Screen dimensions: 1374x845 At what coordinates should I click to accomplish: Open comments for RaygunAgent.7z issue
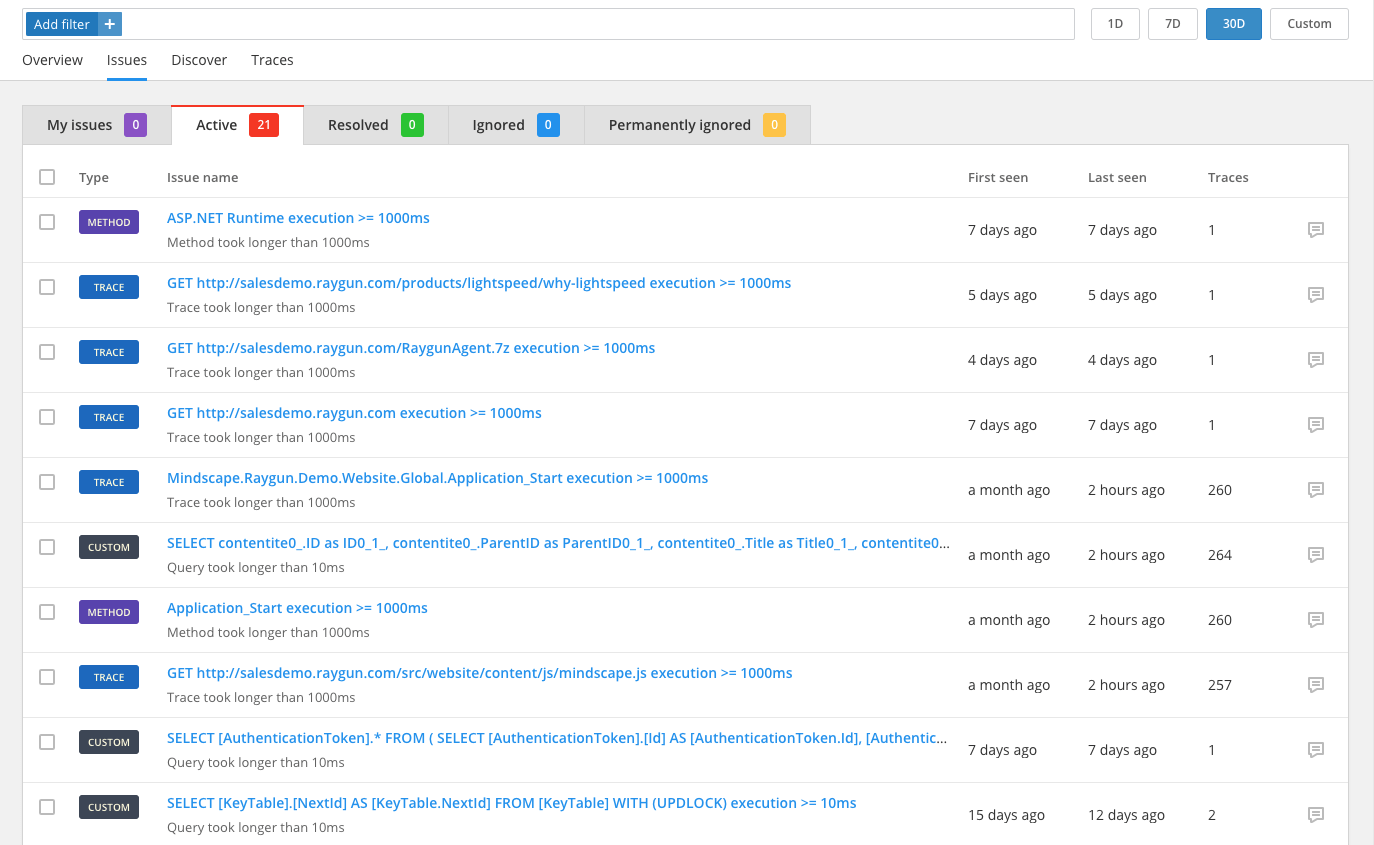(1316, 360)
